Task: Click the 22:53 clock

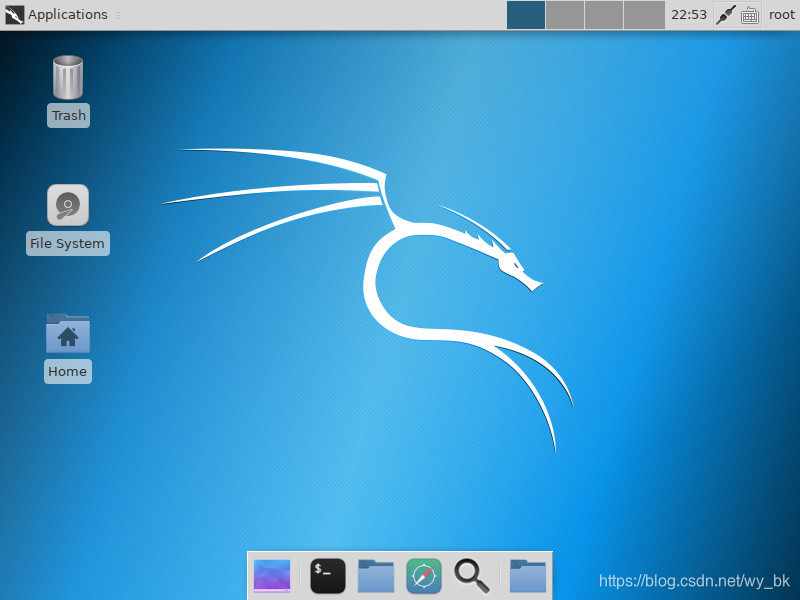Action: (x=689, y=15)
